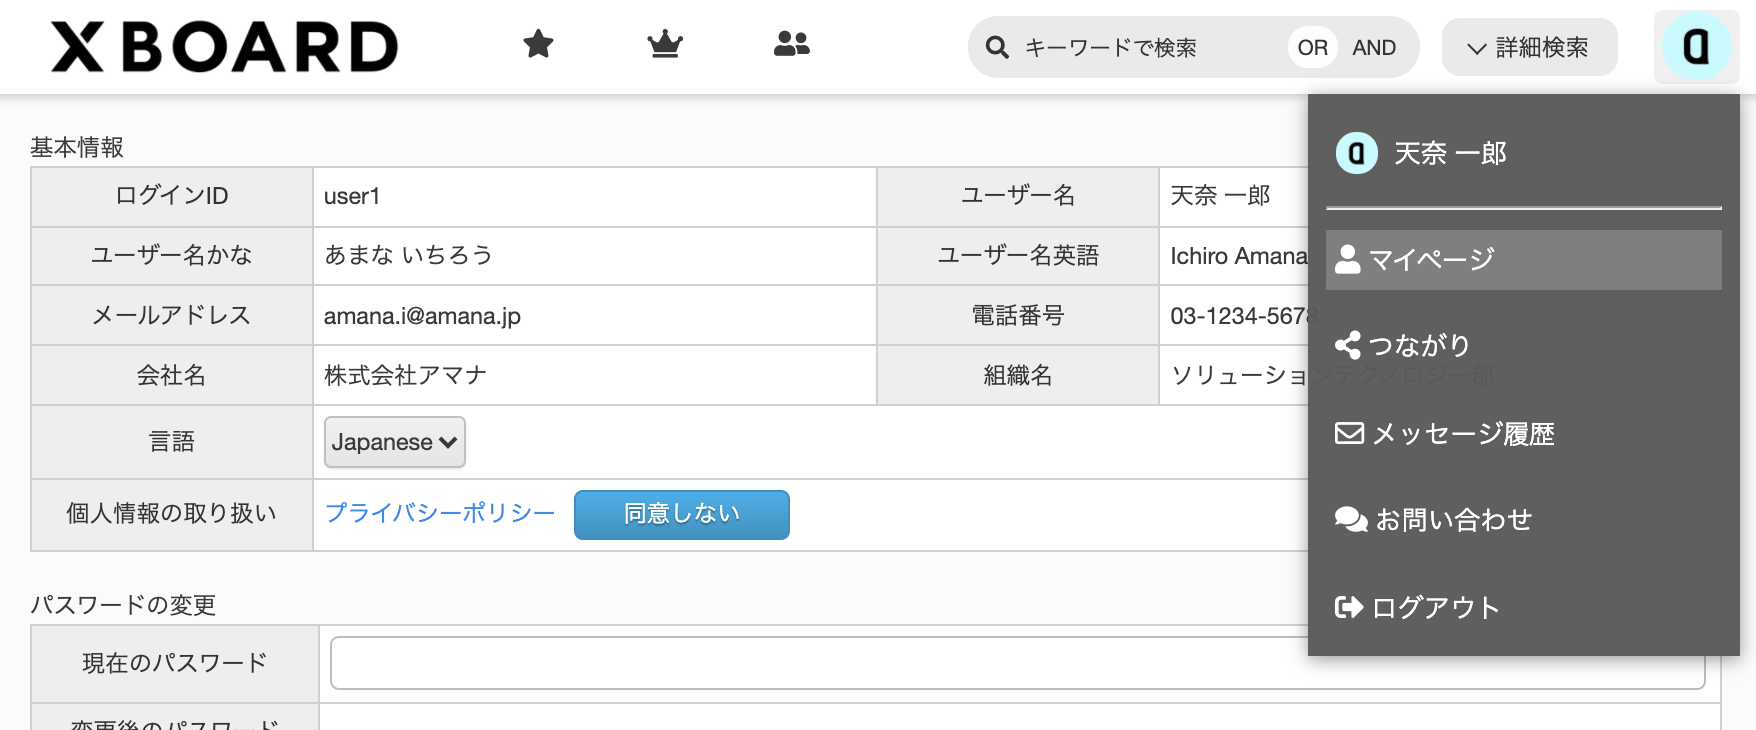The width and height of the screenshot is (1756, 730).
Task: Select the OR search mode toggle
Action: tap(1312, 47)
